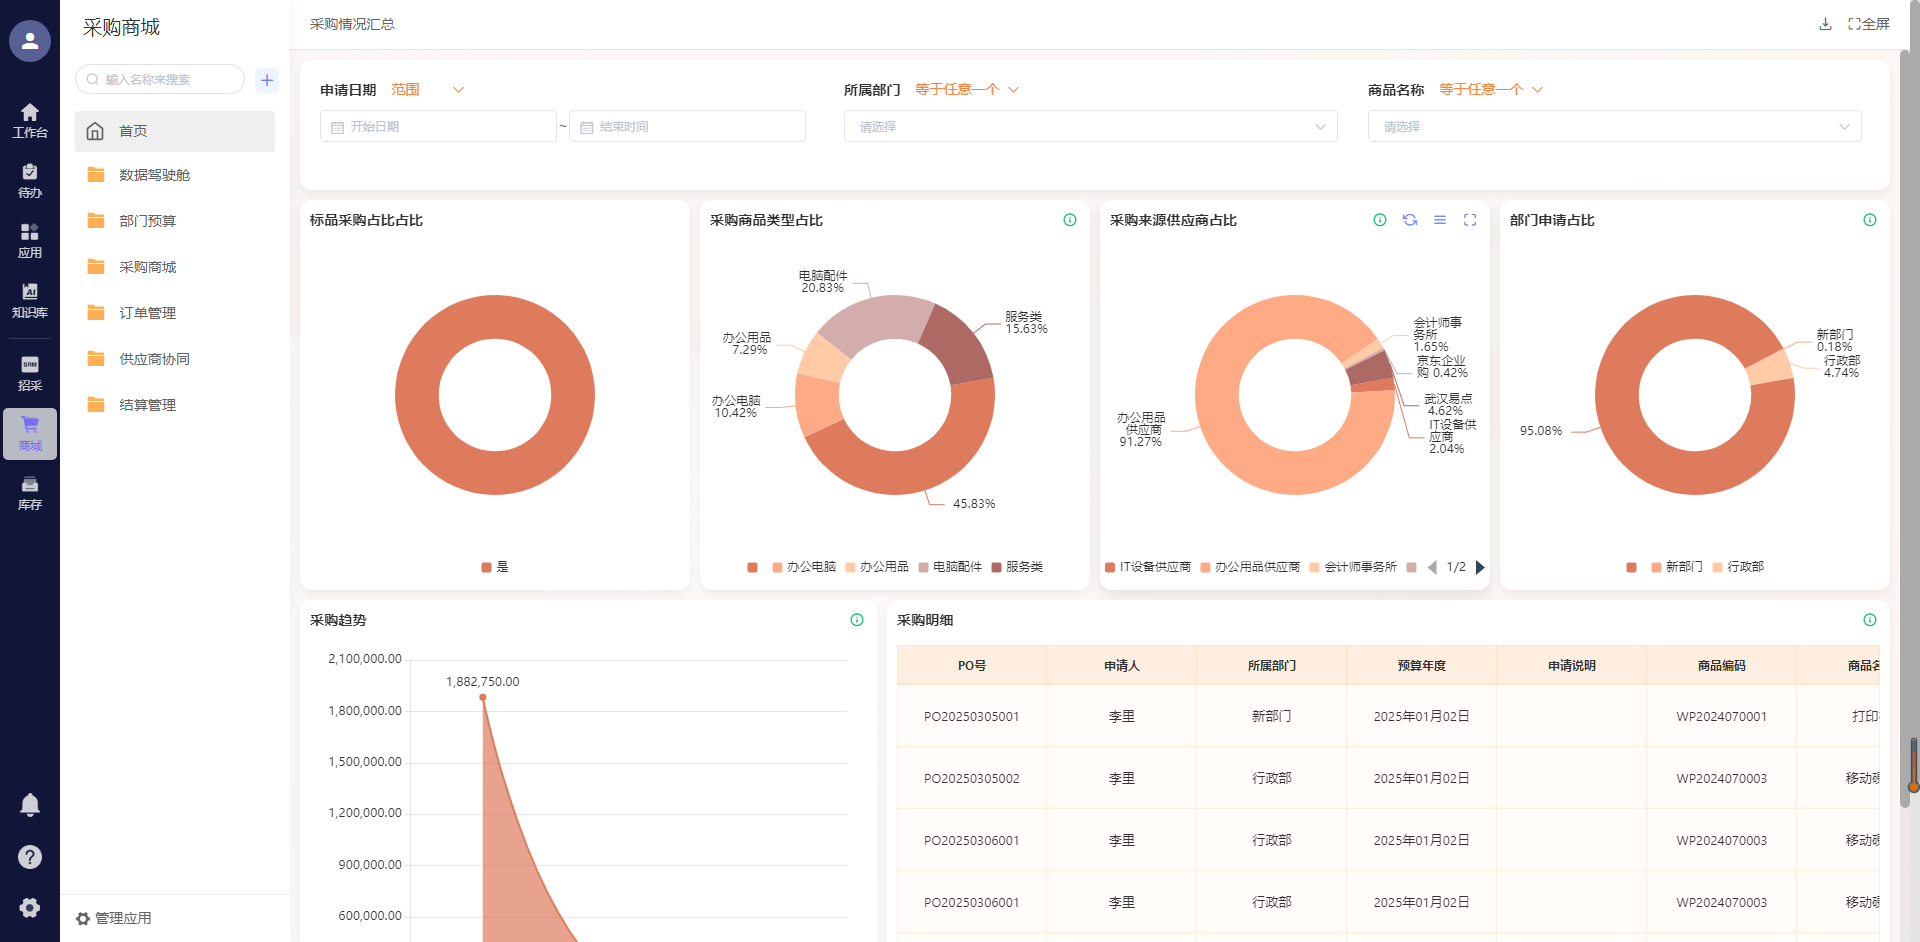Screen dimensions: 1920x942
Task: Expand 采购来源供应商占比 chart to fullscreen
Action: click(x=1470, y=220)
